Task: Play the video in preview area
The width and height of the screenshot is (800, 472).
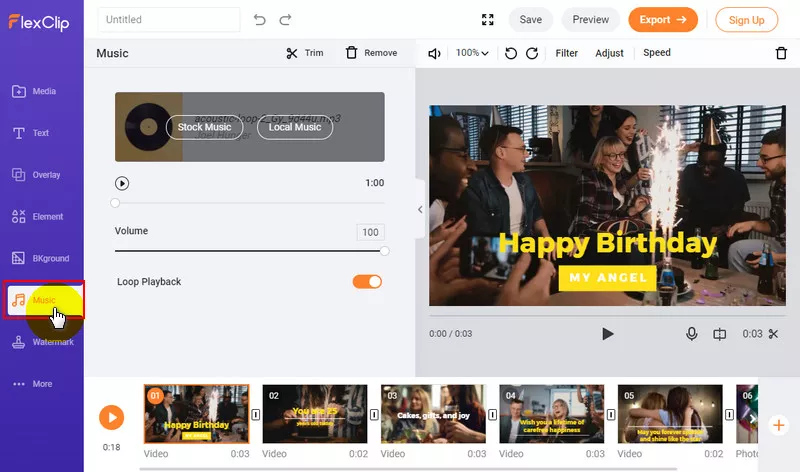Action: click(x=607, y=334)
